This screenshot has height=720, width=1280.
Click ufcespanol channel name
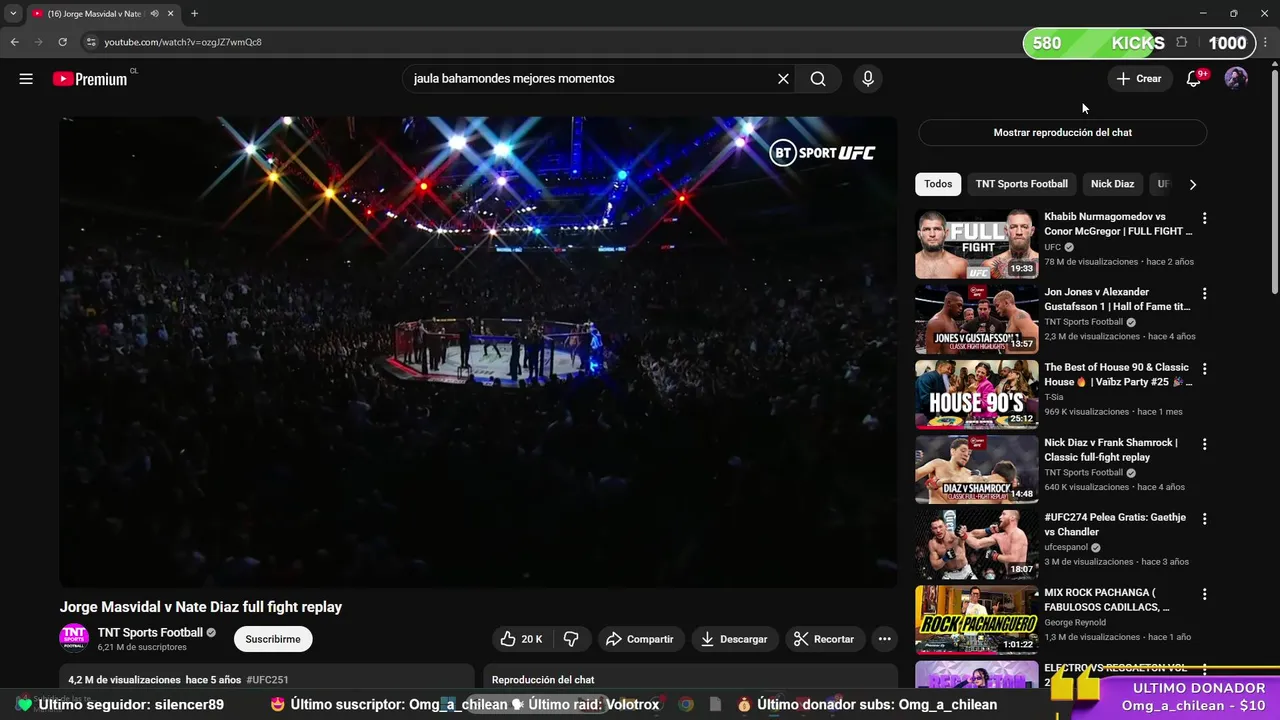[1067, 547]
